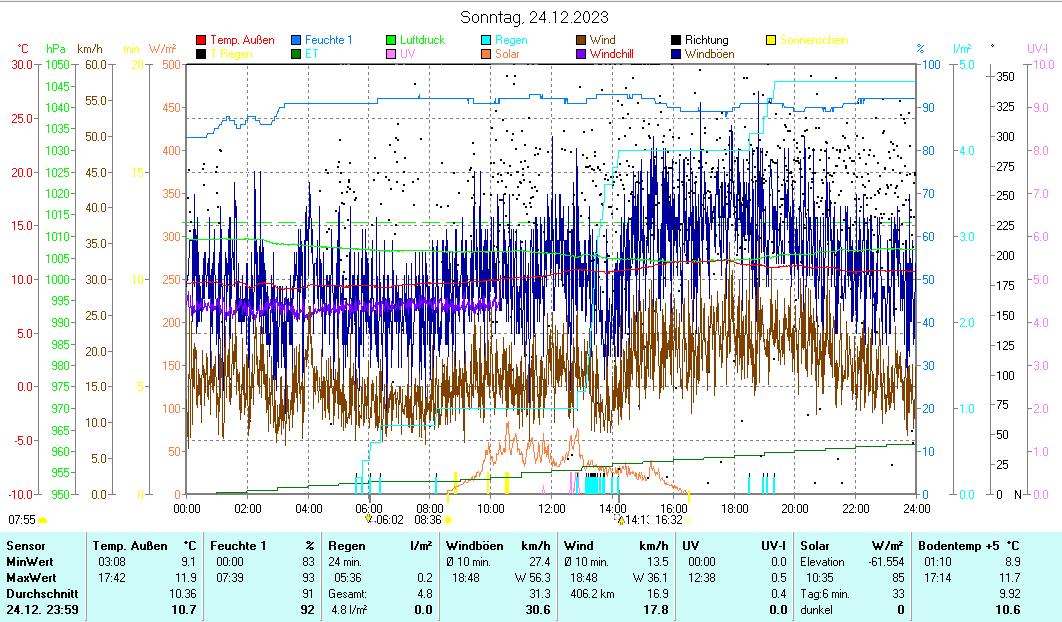Click the UV legend text label
This screenshot has width=1062, height=622.
(x=407, y=54)
